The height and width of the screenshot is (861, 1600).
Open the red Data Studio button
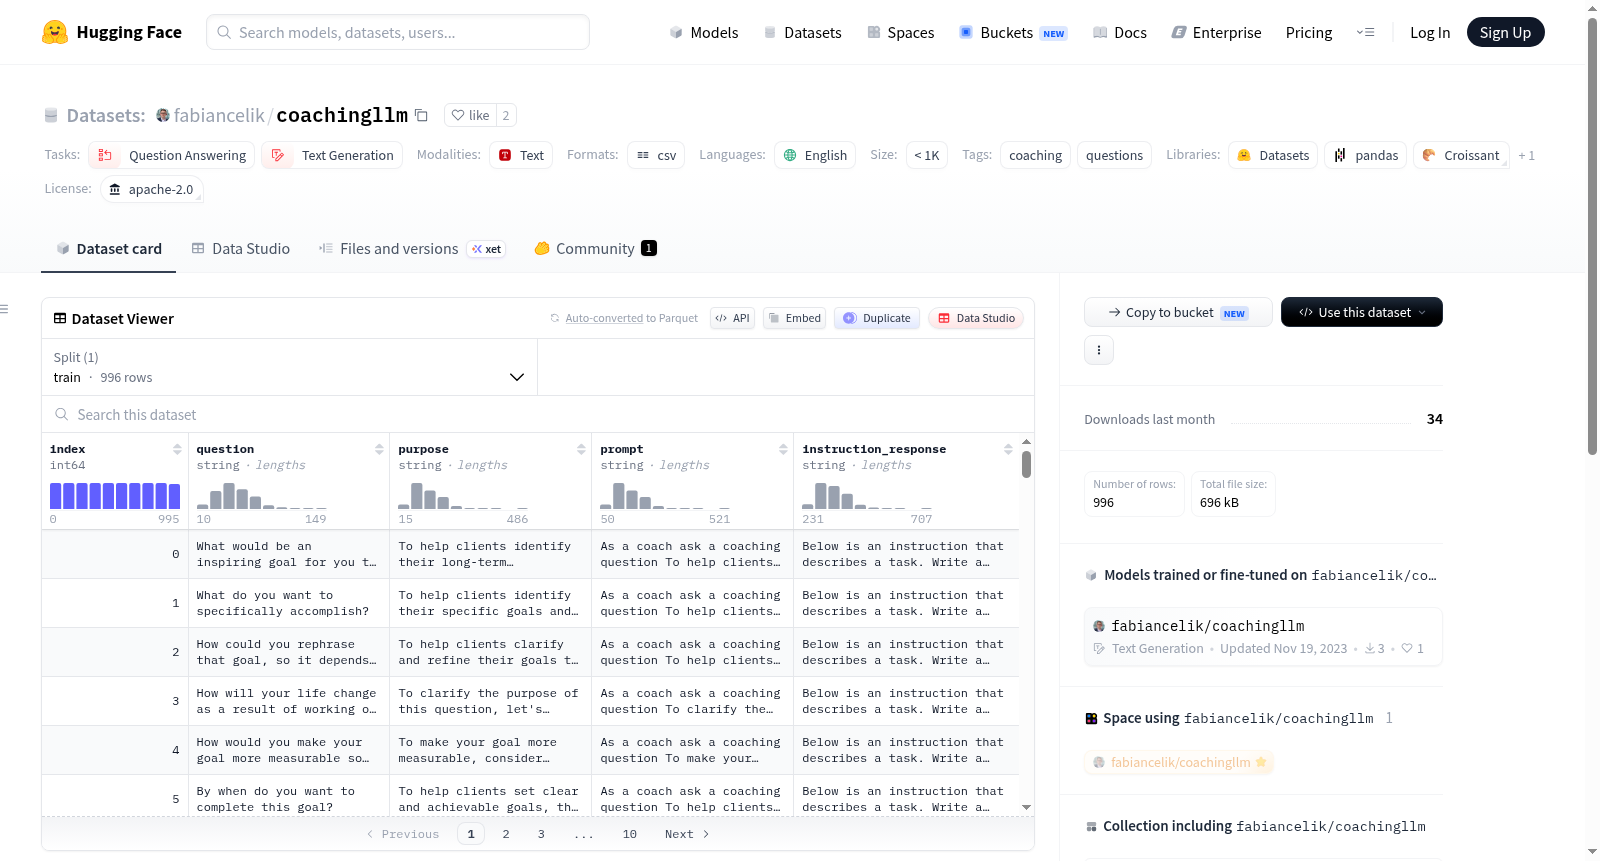976,318
